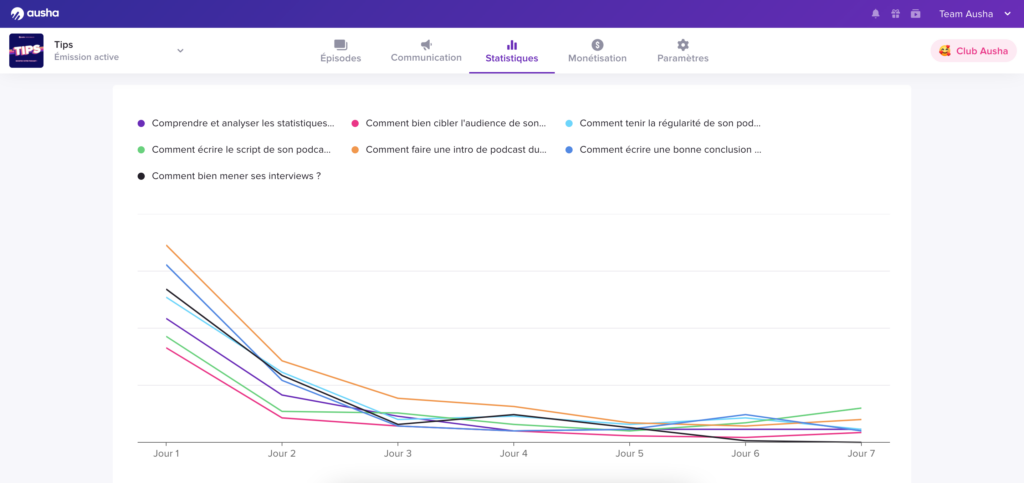Image resolution: width=1024 pixels, height=483 pixels.
Task: Click the Ausha logo
Action: pos(35,14)
